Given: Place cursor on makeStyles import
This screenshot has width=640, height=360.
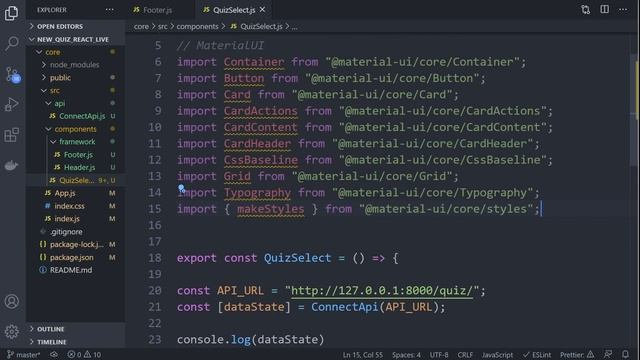Looking at the screenshot, I should pos(271,209).
